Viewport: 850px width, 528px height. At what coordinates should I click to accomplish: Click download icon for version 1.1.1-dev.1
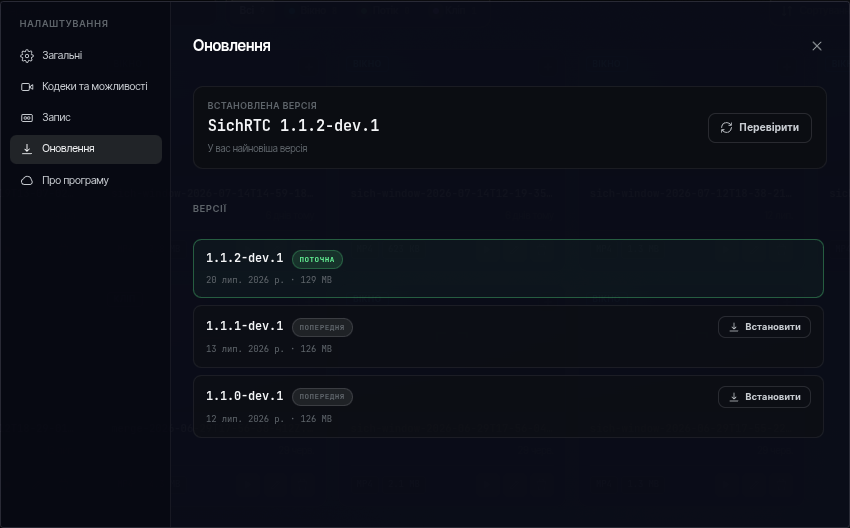click(x=734, y=327)
